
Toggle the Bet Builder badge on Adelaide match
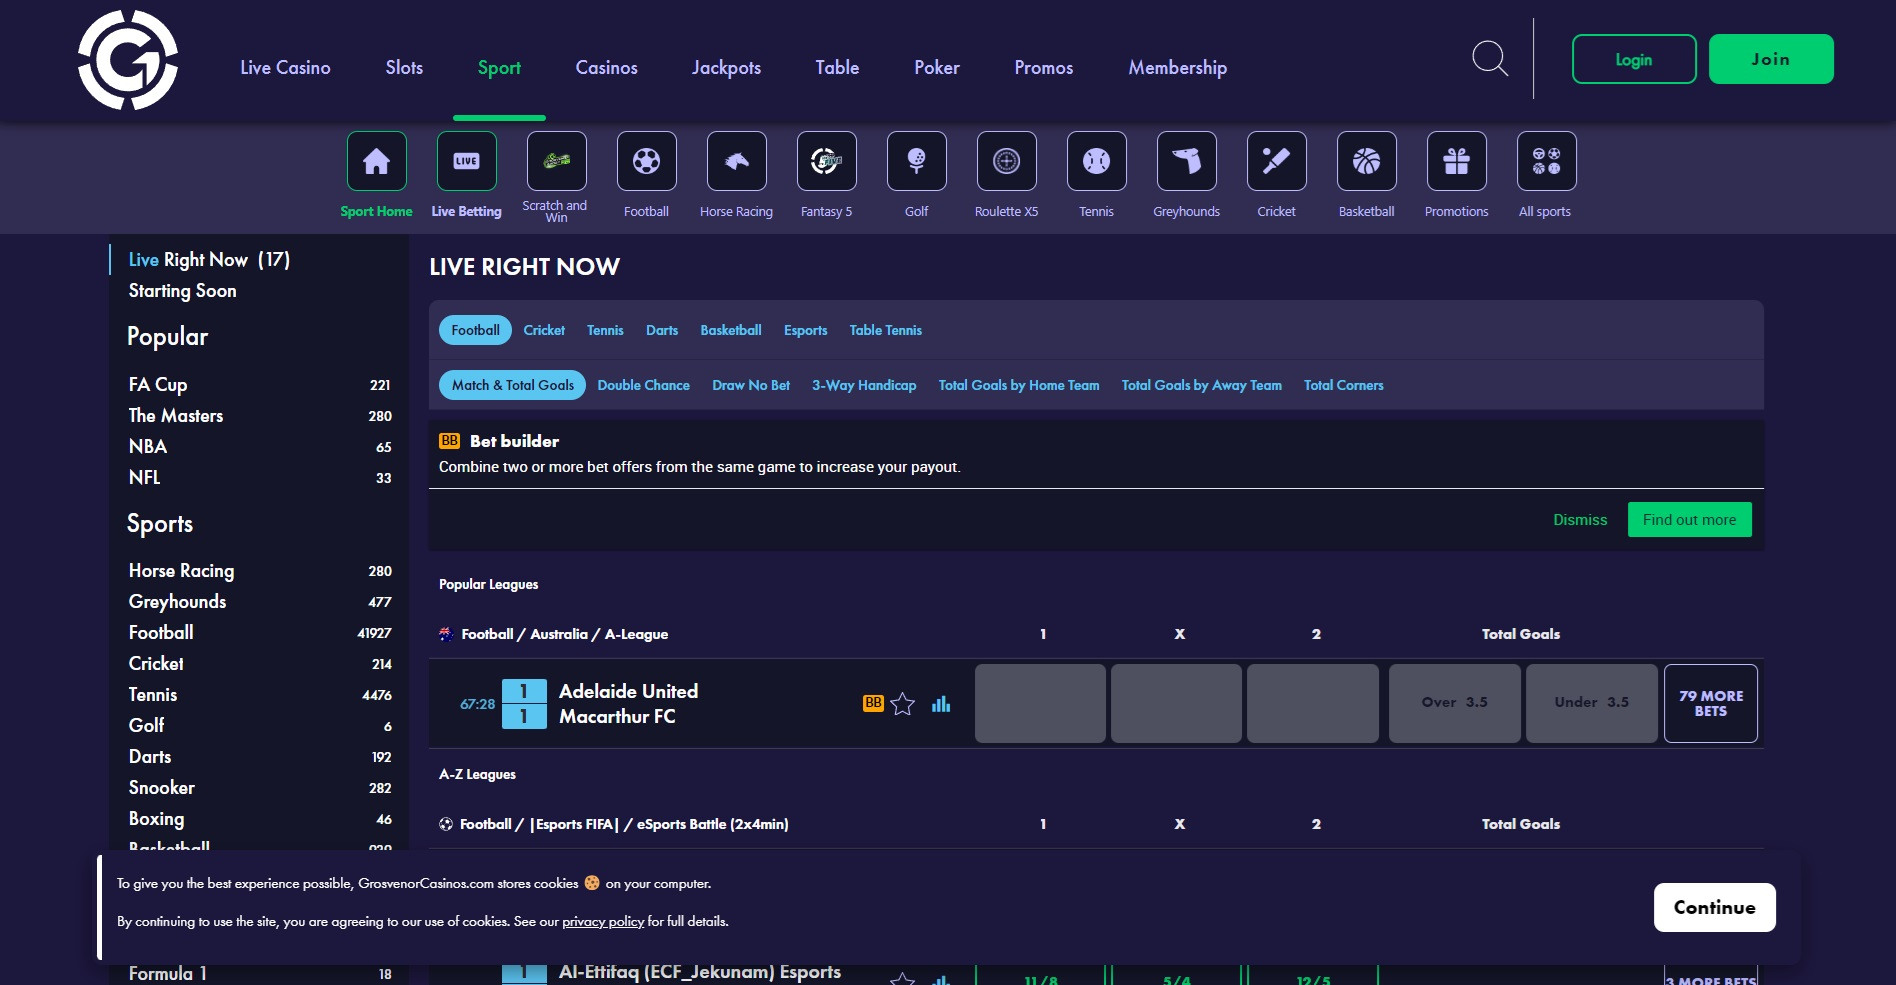click(x=871, y=704)
